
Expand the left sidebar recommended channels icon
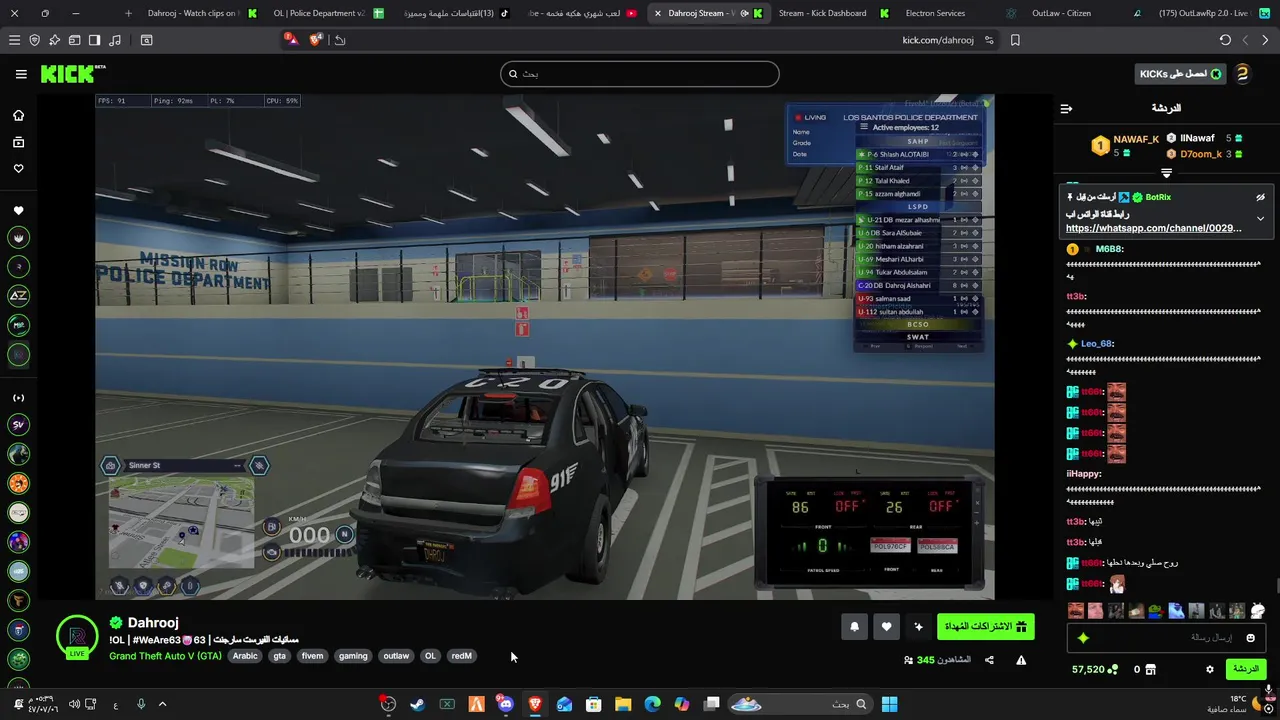pyautogui.click(x=18, y=398)
